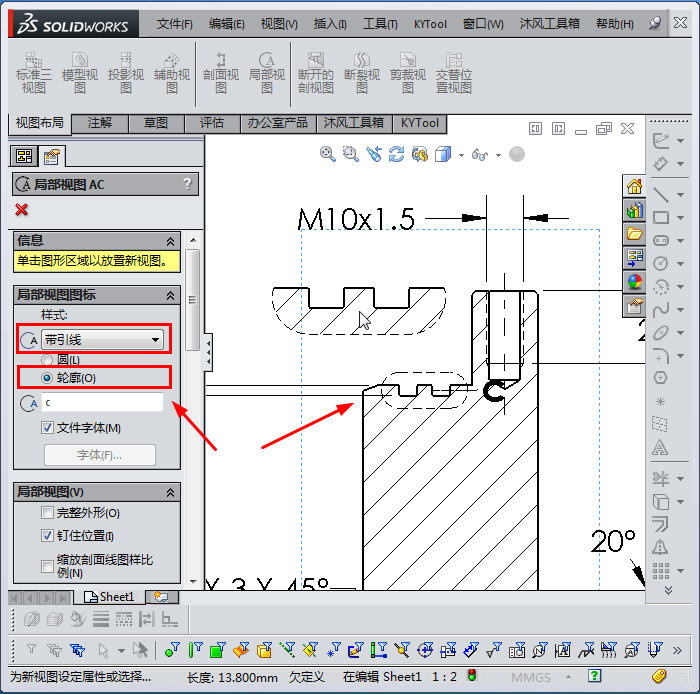Click the help question mark in property panel
Image resolution: width=700 pixels, height=694 pixels.
click(x=187, y=184)
